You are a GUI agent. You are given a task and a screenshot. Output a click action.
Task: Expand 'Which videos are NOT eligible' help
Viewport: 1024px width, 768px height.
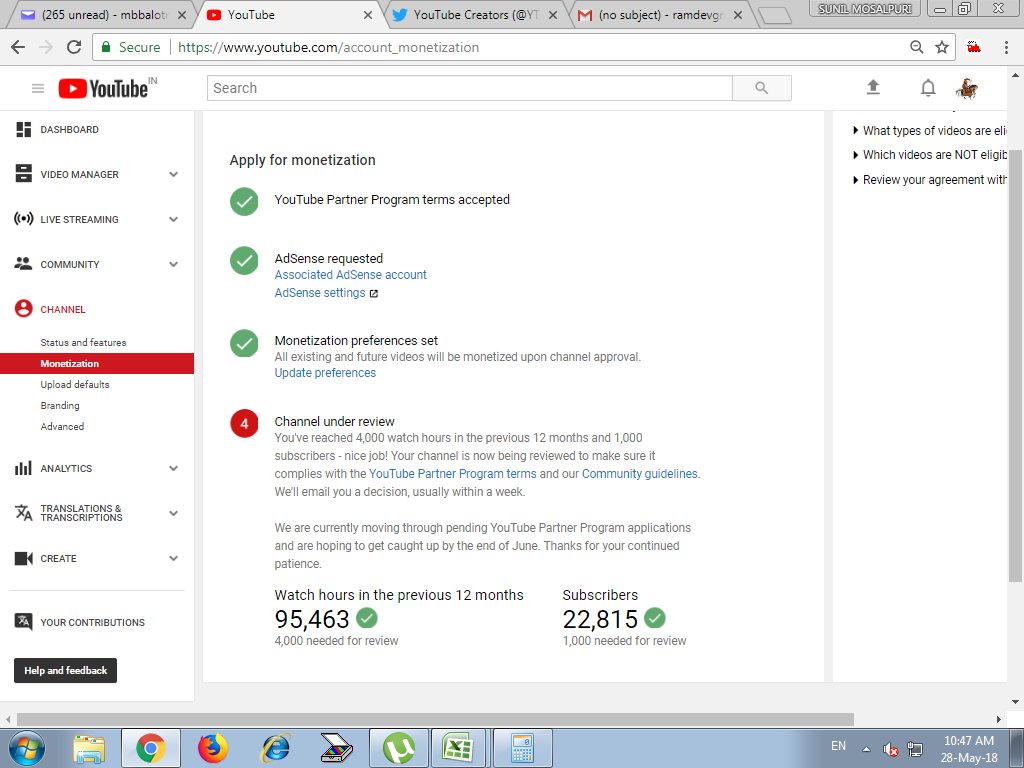pyautogui.click(x=930, y=155)
